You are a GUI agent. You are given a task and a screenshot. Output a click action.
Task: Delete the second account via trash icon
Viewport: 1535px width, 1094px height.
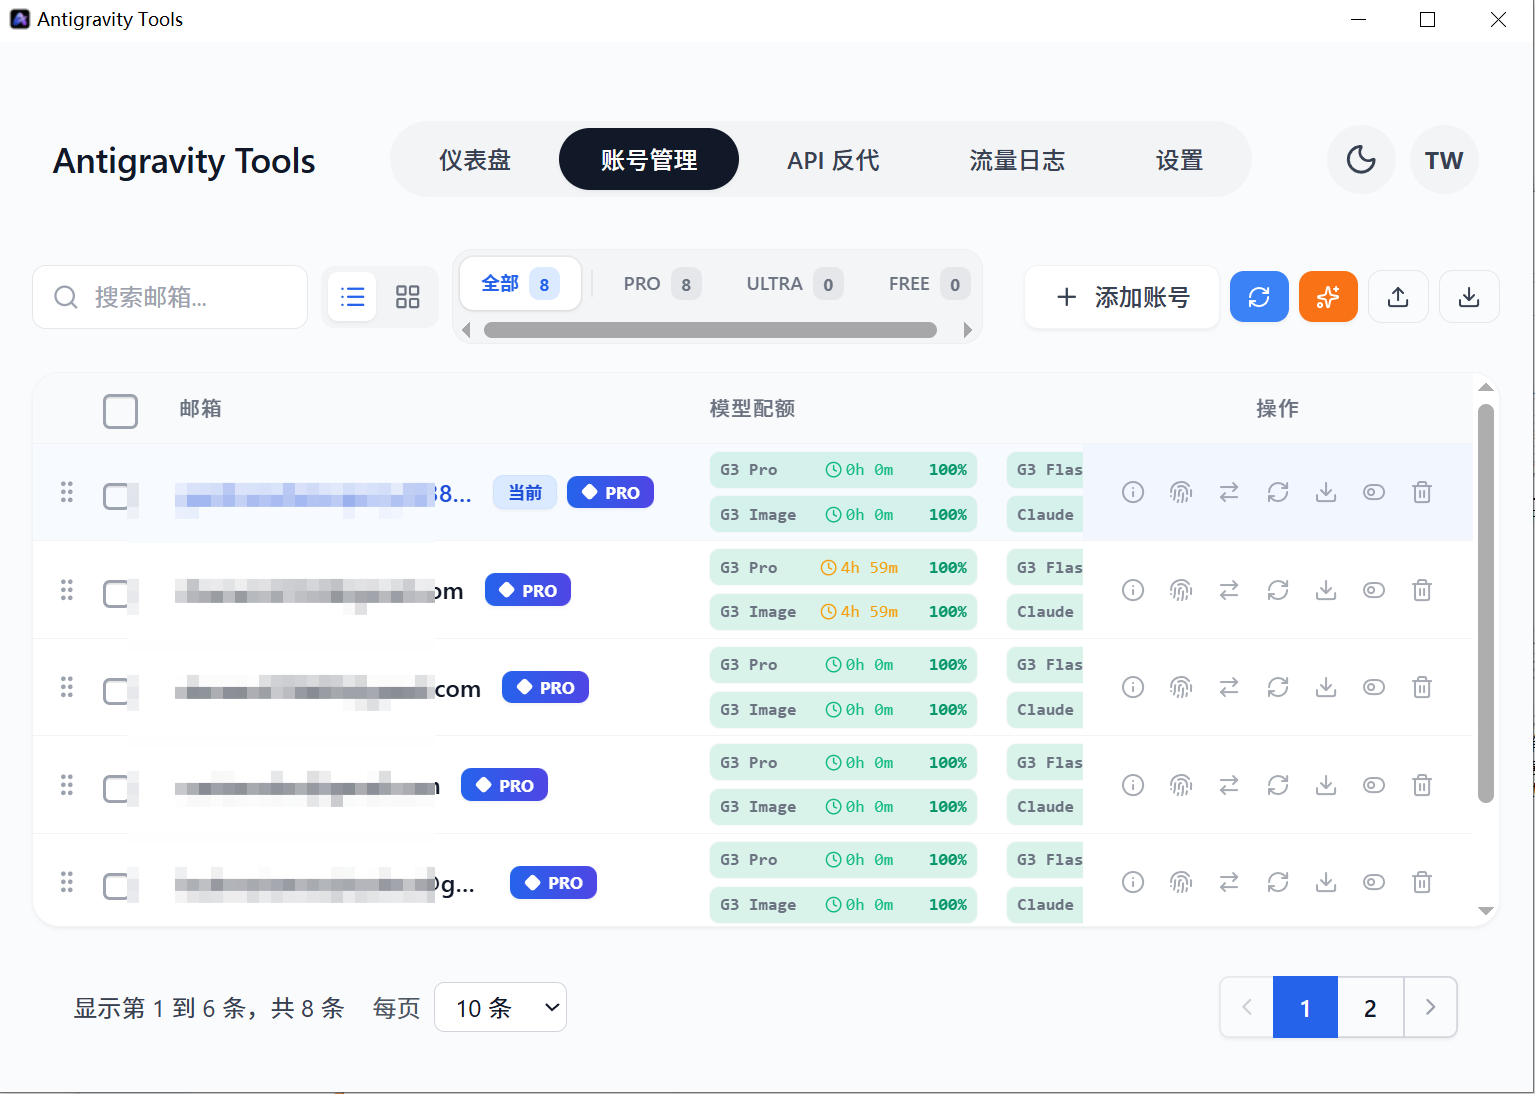point(1421,590)
